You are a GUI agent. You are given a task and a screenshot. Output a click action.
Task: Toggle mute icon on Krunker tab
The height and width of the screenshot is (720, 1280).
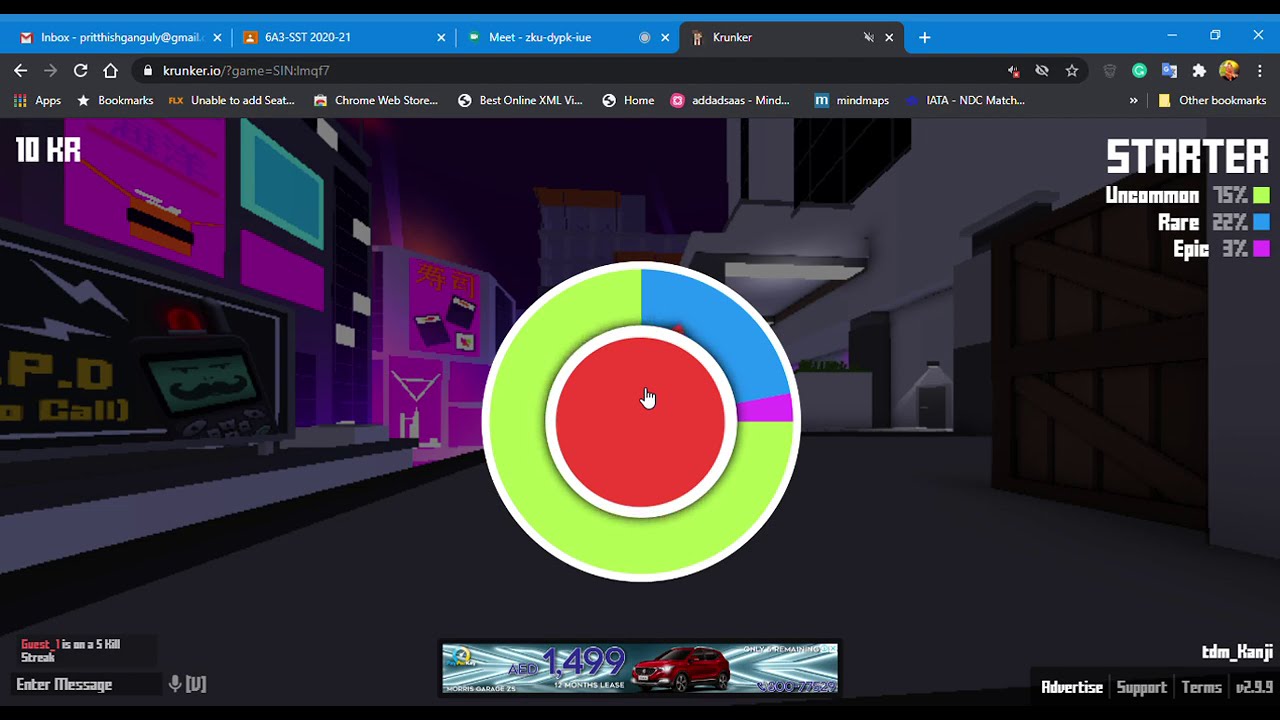[868, 37]
